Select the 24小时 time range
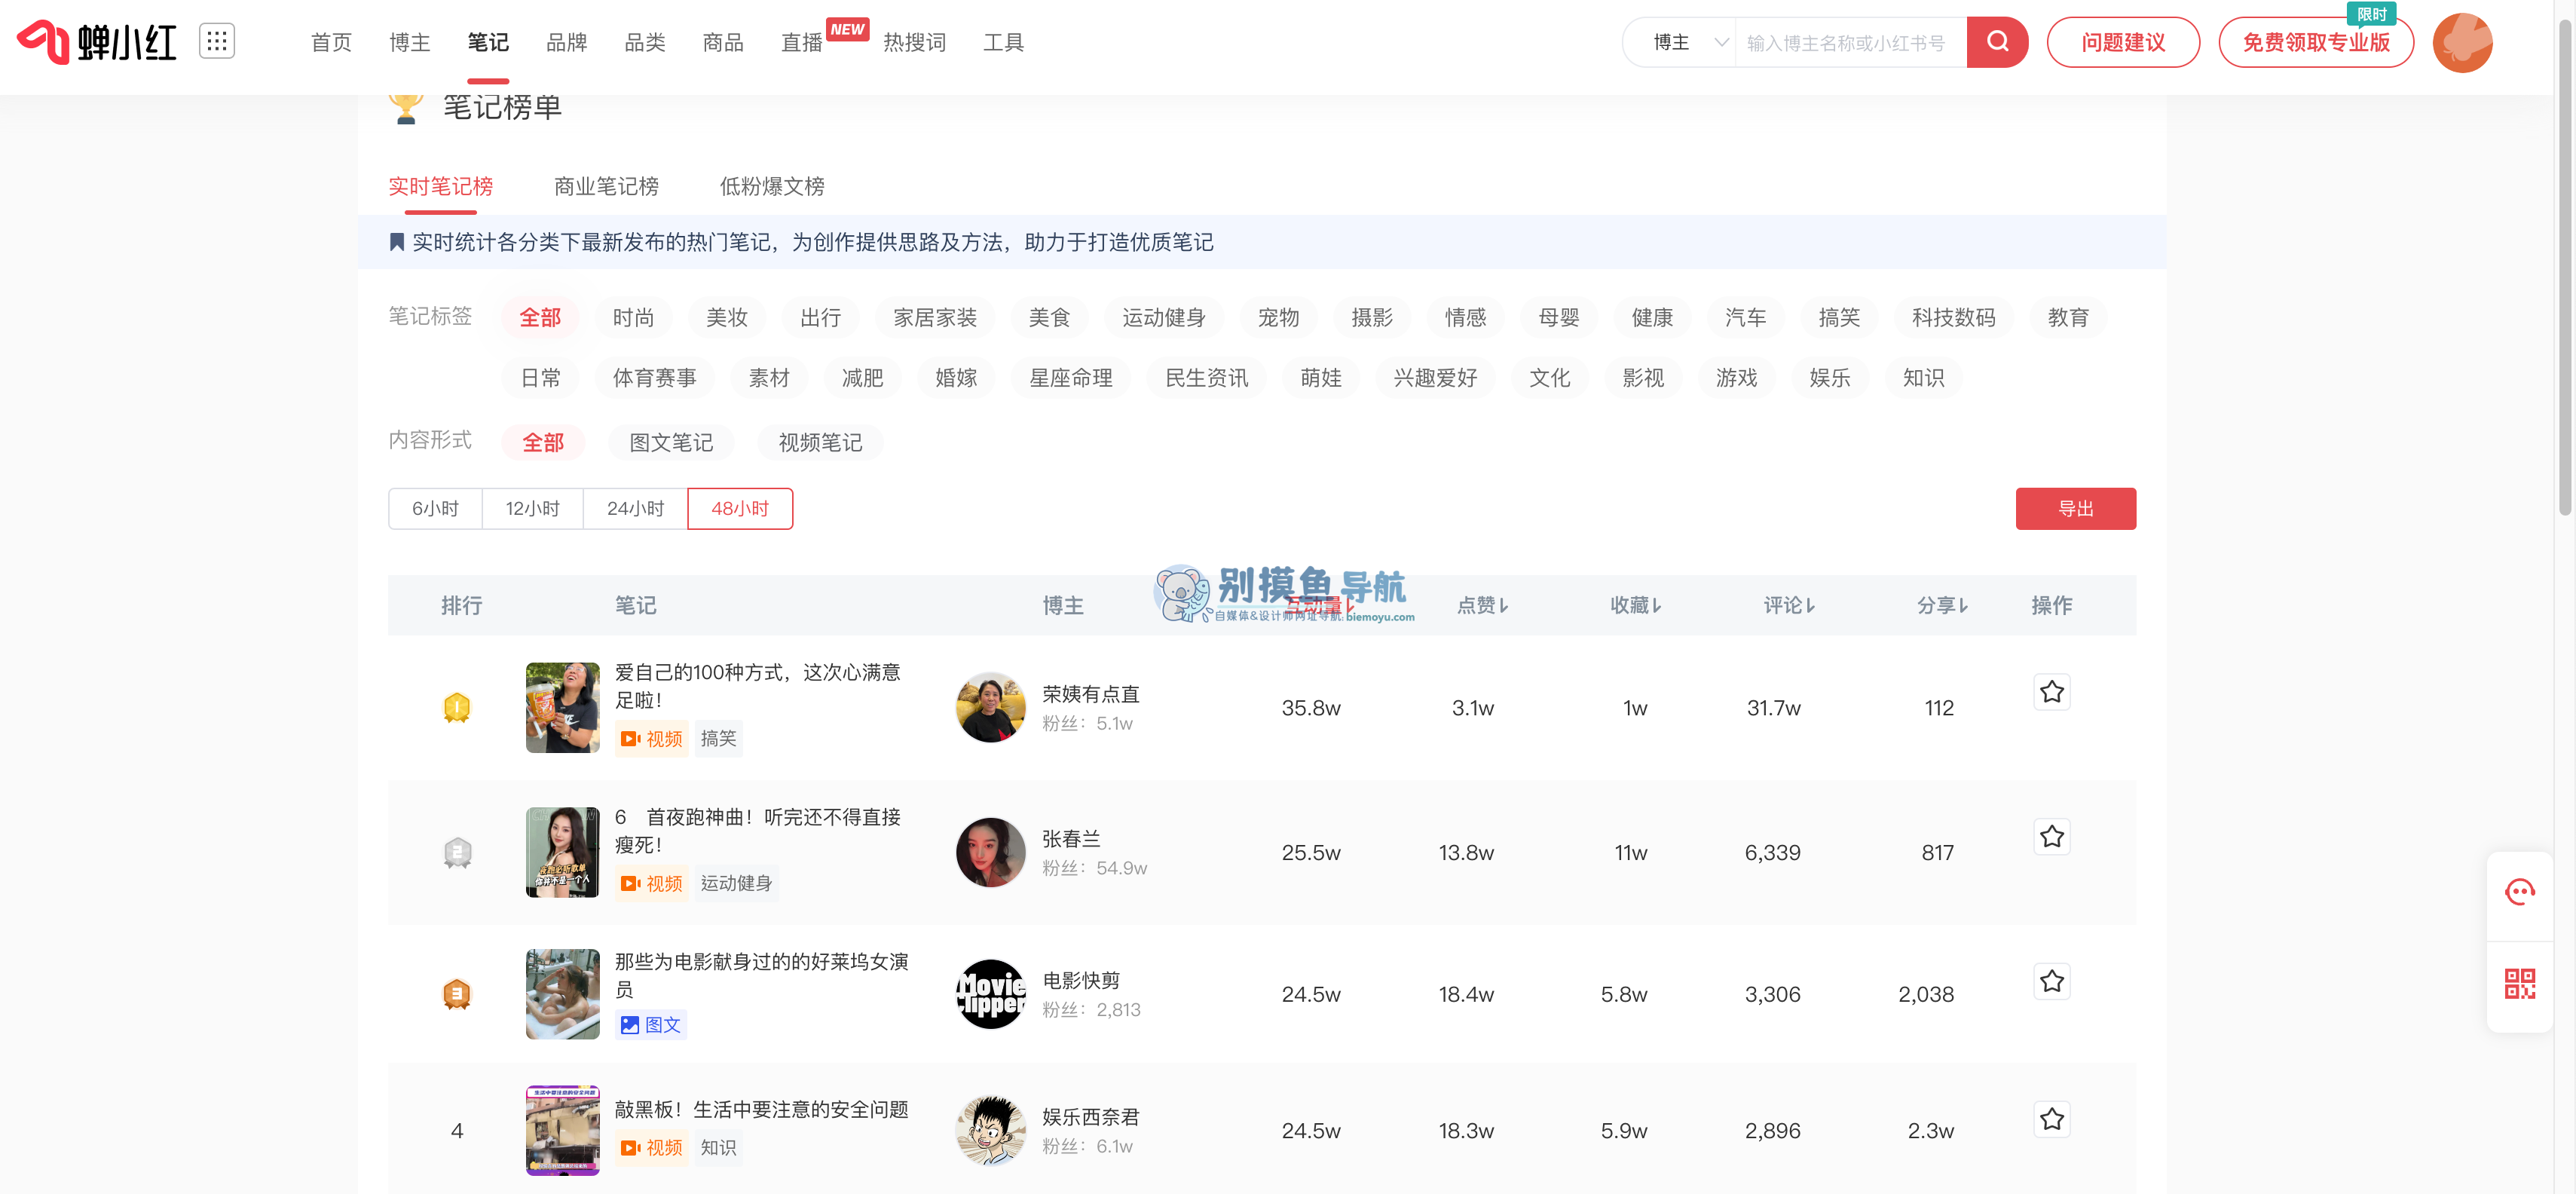2576x1194 pixels. pyautogui.click(x=635, y=509)
